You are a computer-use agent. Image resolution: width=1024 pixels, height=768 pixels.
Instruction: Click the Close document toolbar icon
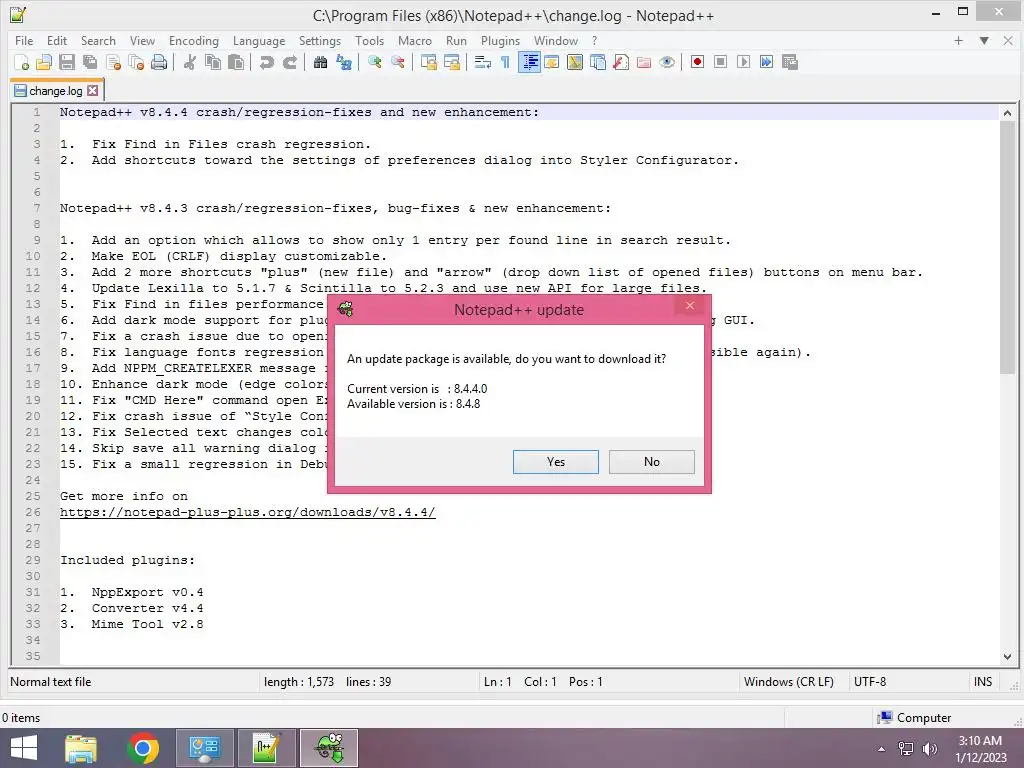coord(113,62)
